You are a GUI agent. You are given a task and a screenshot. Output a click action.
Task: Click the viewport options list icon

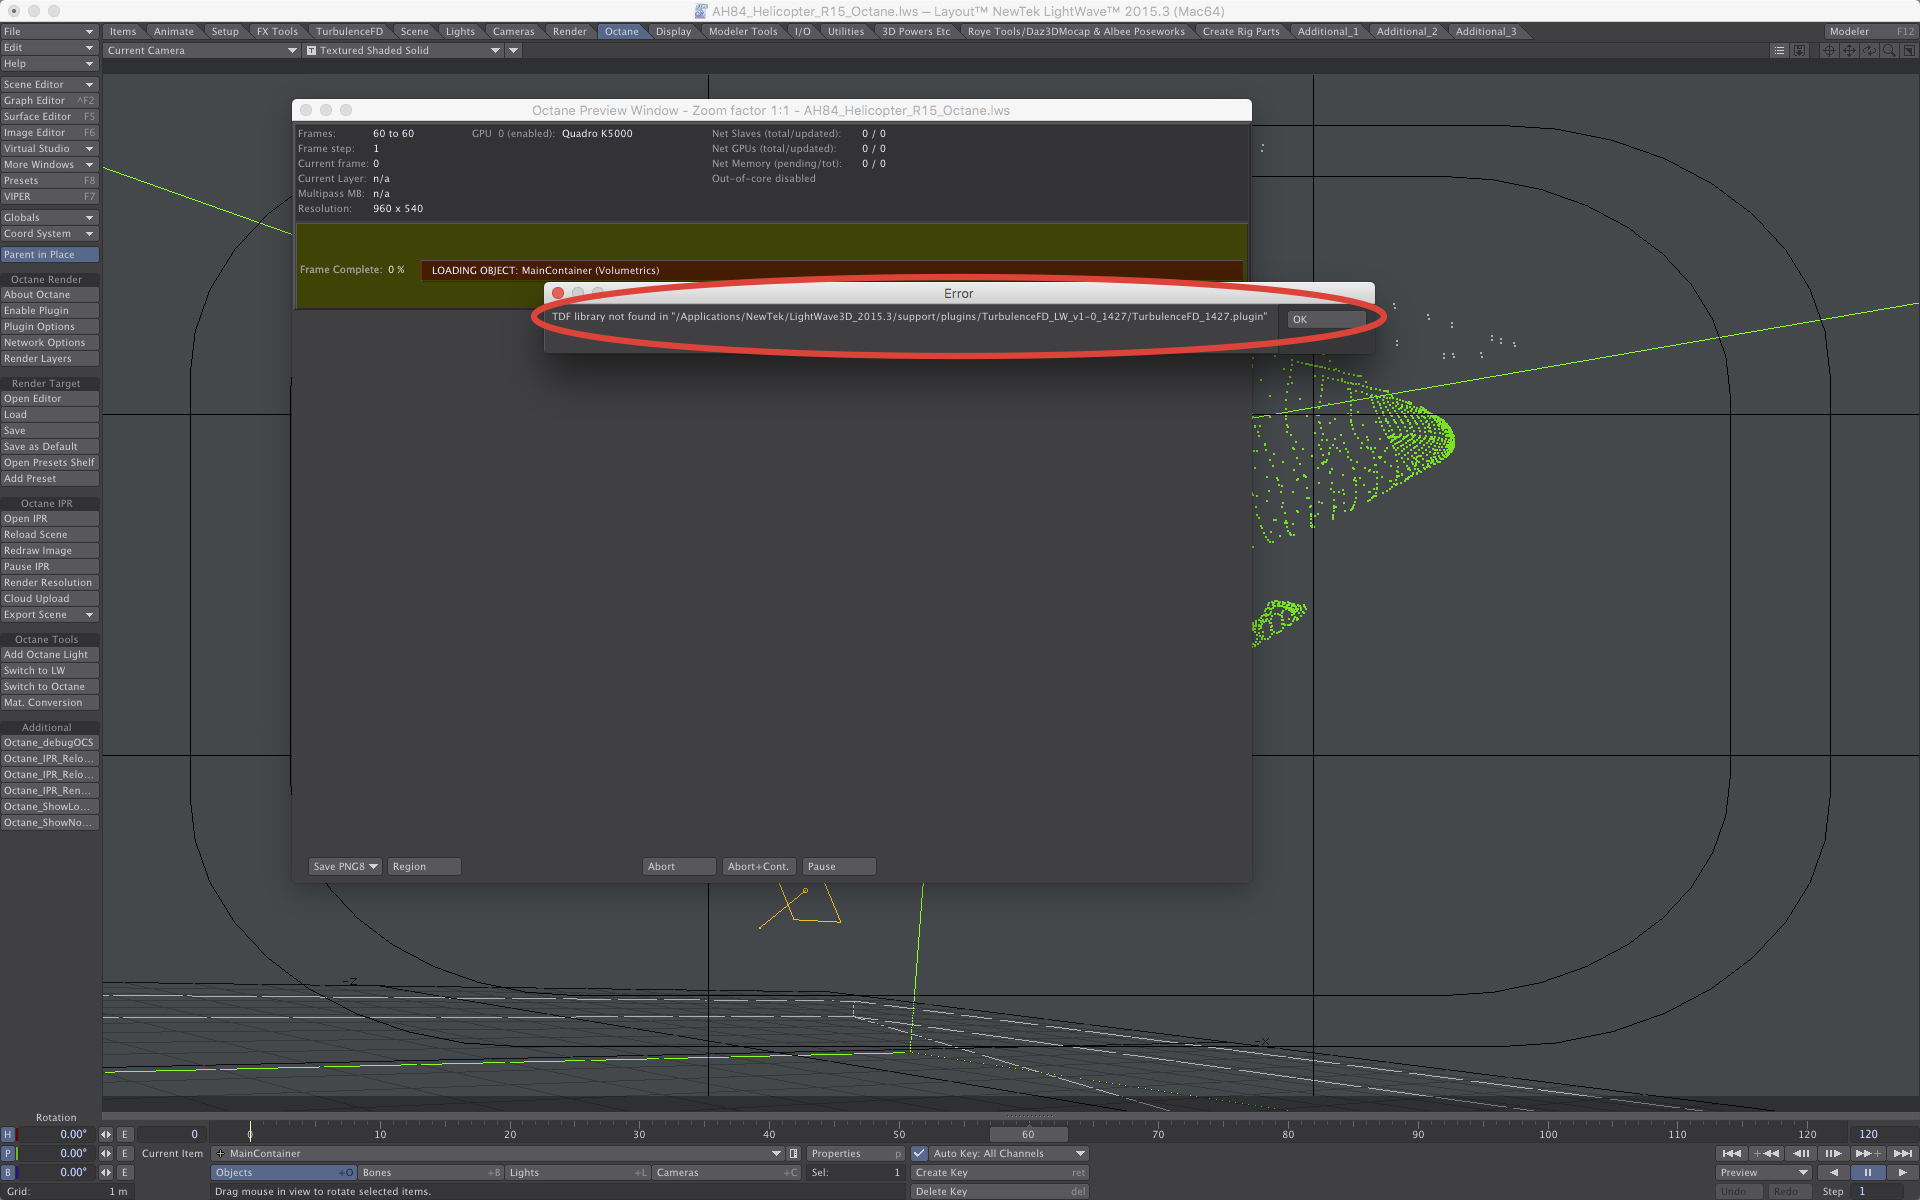1779,50
